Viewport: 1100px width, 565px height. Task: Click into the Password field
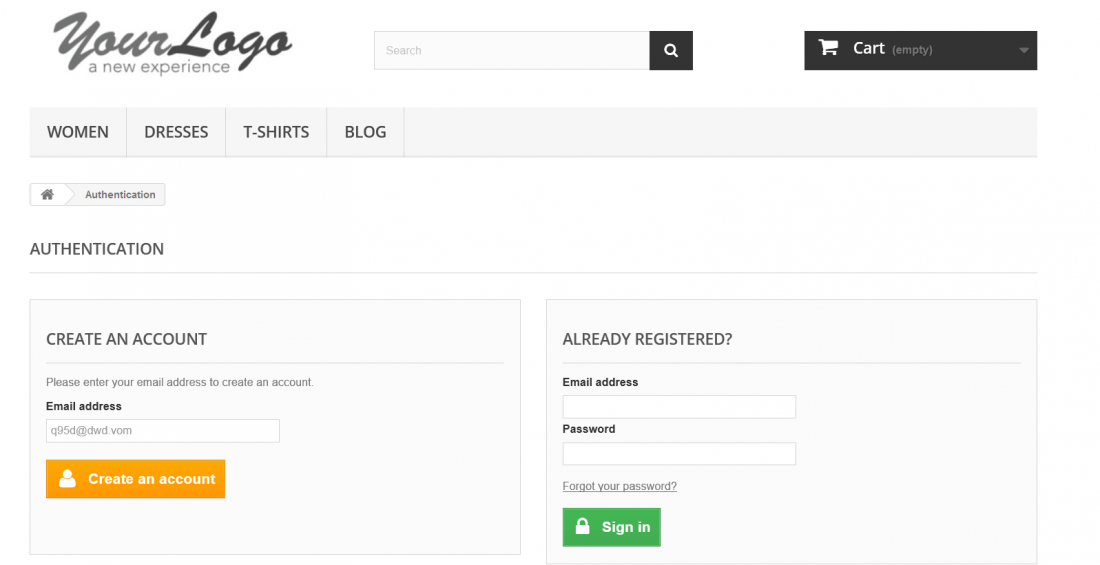[679, 453]
